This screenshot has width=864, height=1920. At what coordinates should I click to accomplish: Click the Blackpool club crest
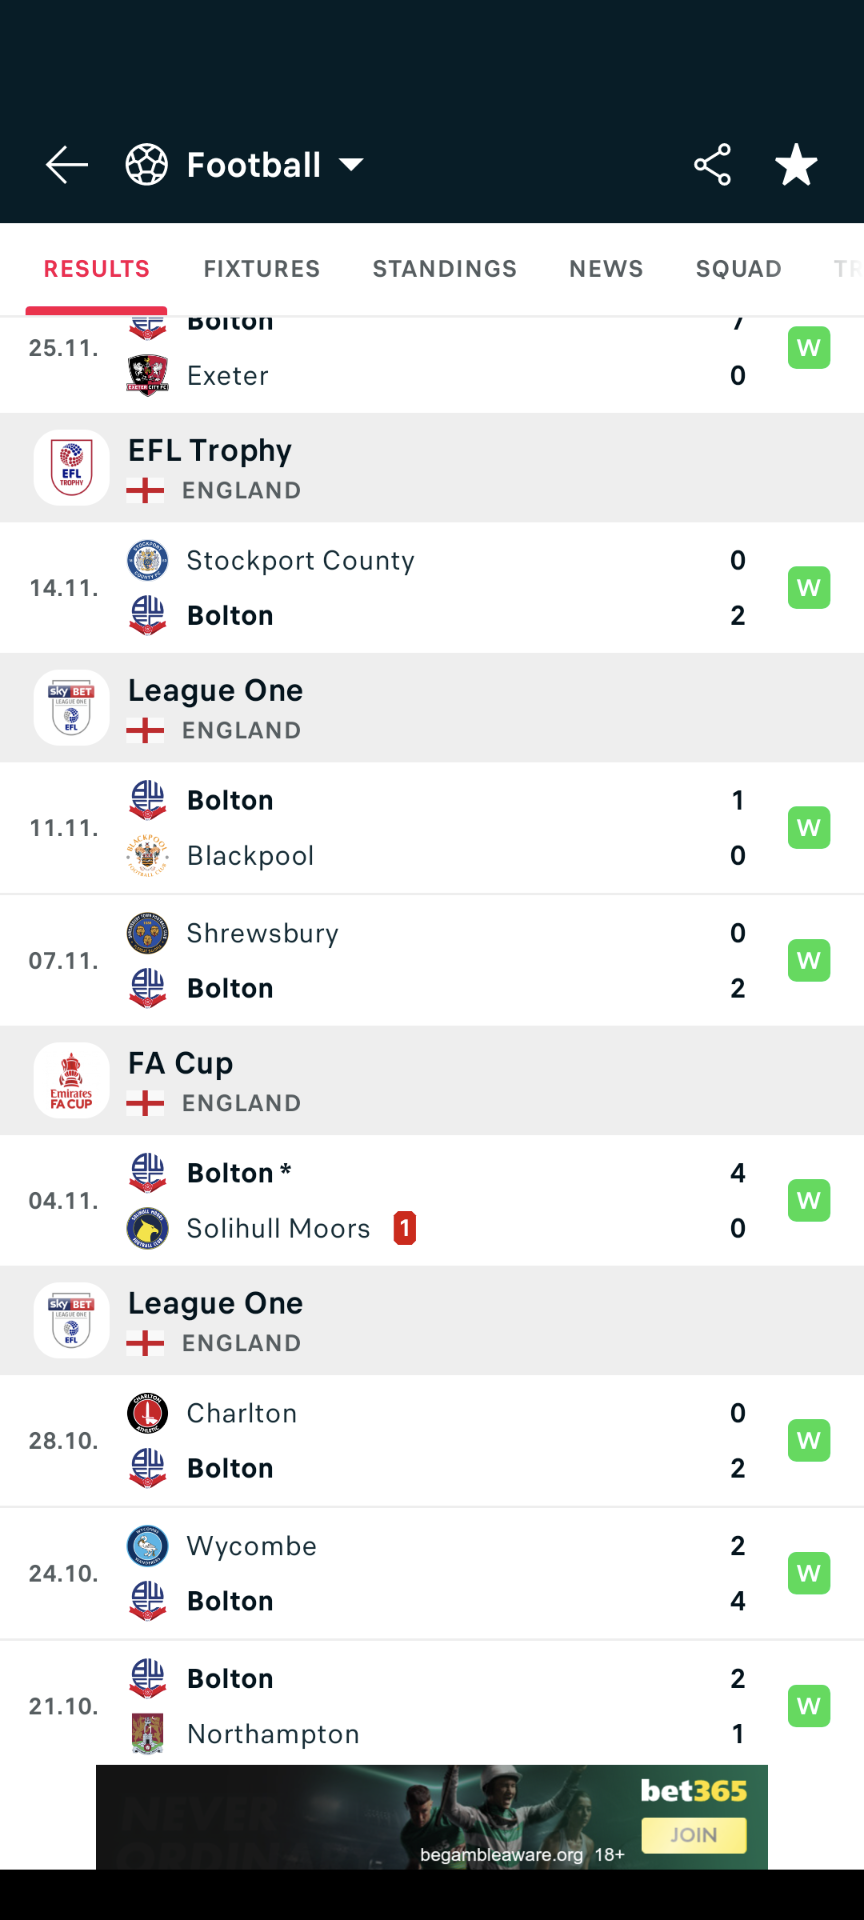click(x=147, y=855)
